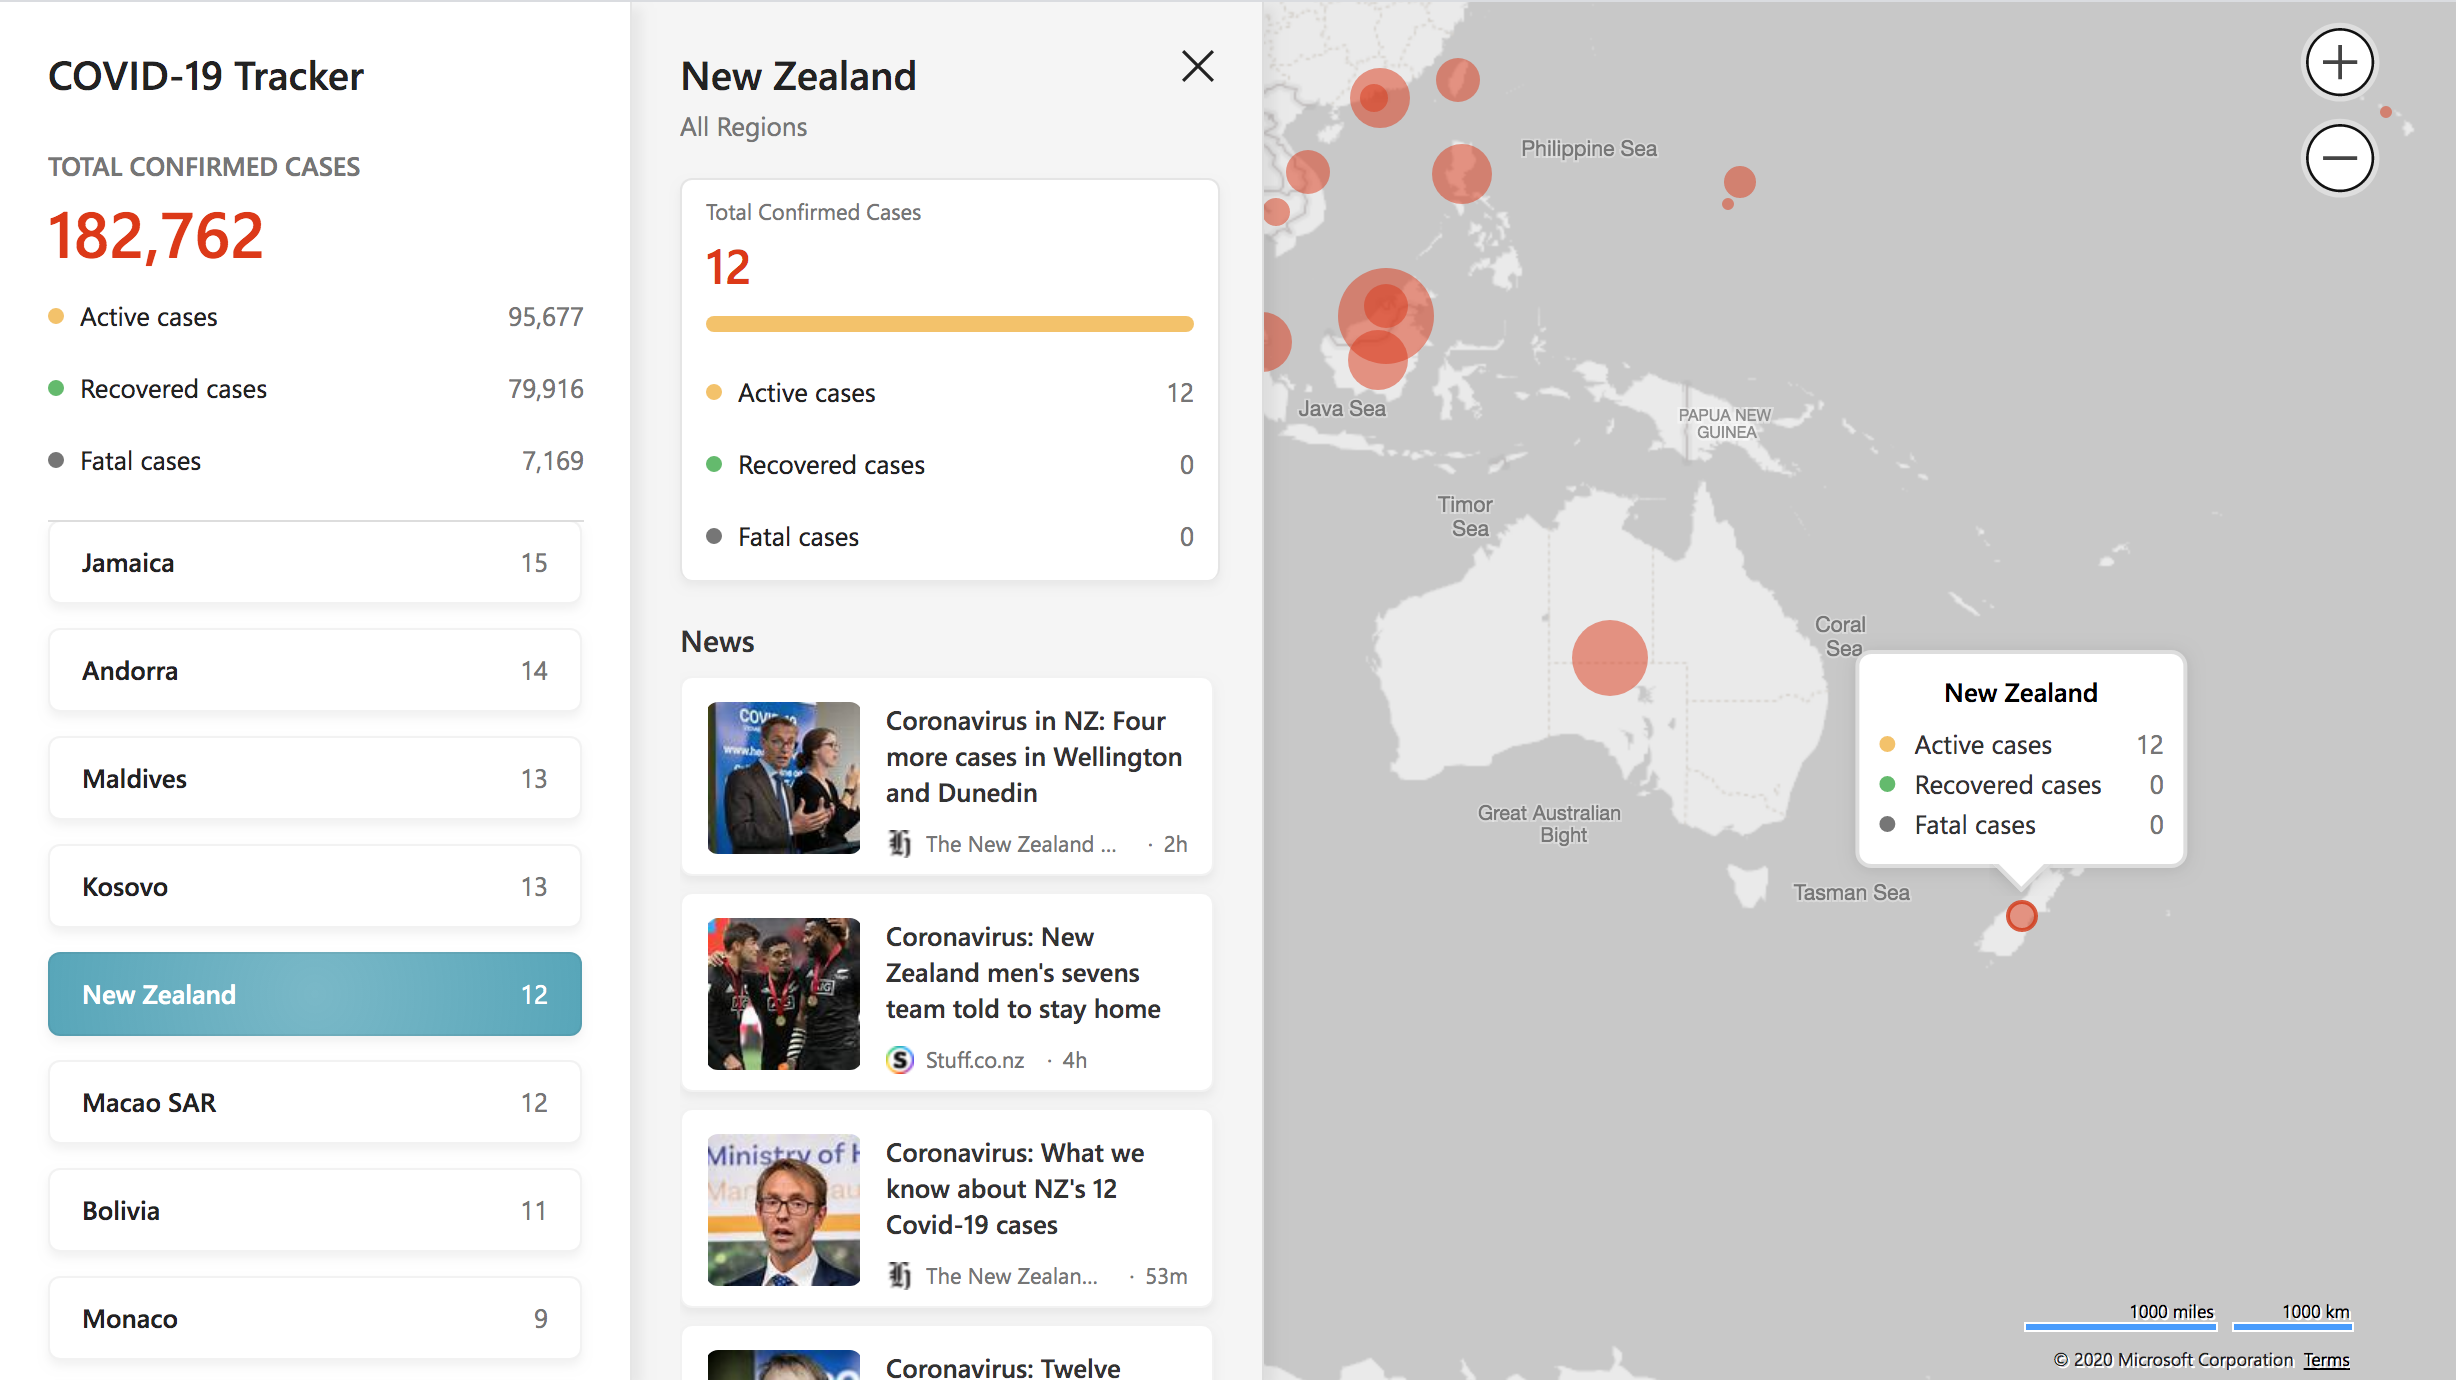Zoom out of the map
The width and height of the screenshot is (2456, 1380).
2339,158
